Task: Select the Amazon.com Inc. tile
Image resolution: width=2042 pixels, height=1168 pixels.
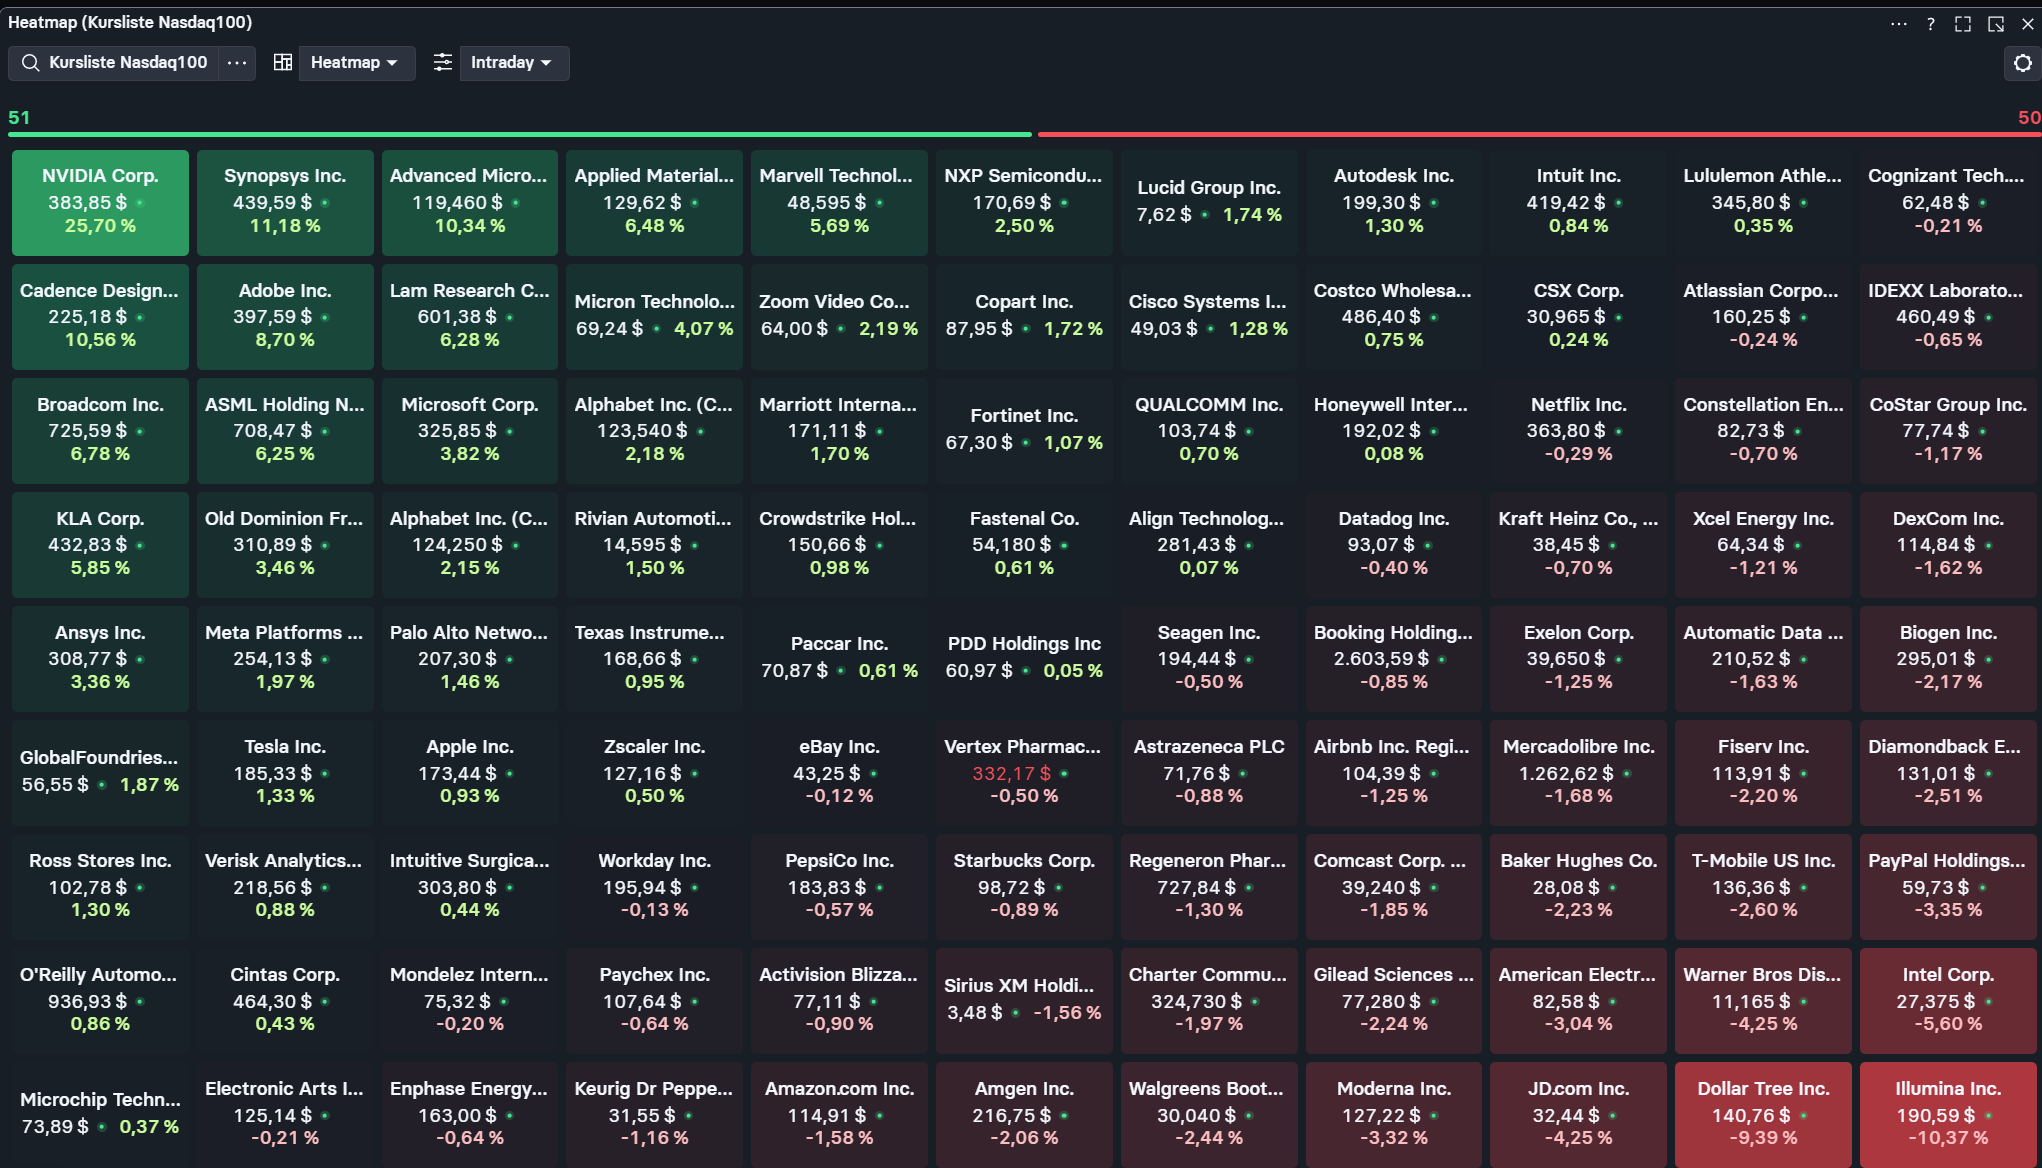Action: click(839, 1115)
